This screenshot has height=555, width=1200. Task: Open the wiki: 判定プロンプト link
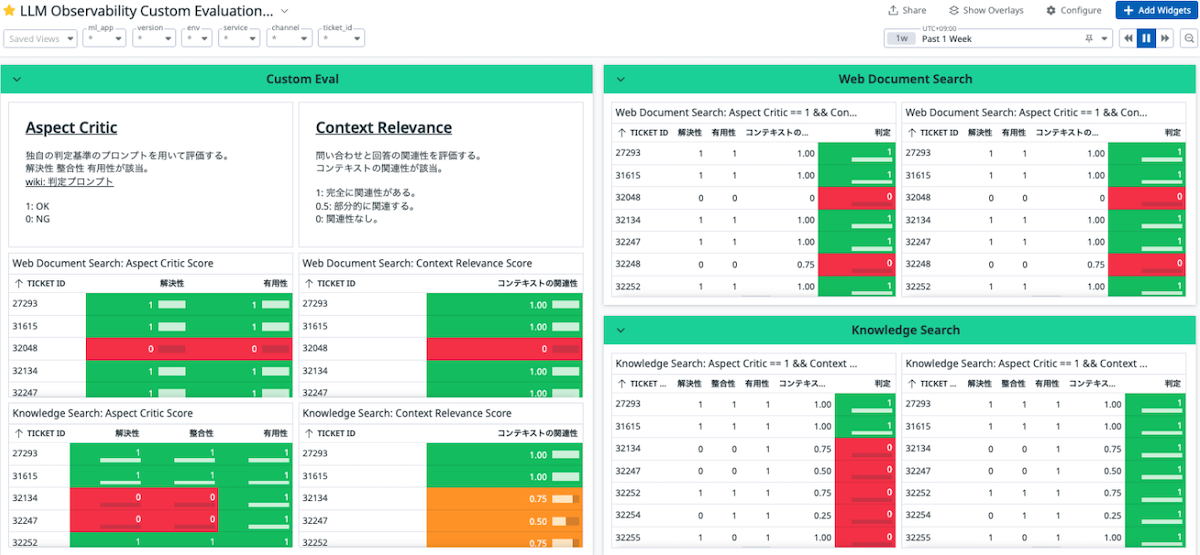69,182
